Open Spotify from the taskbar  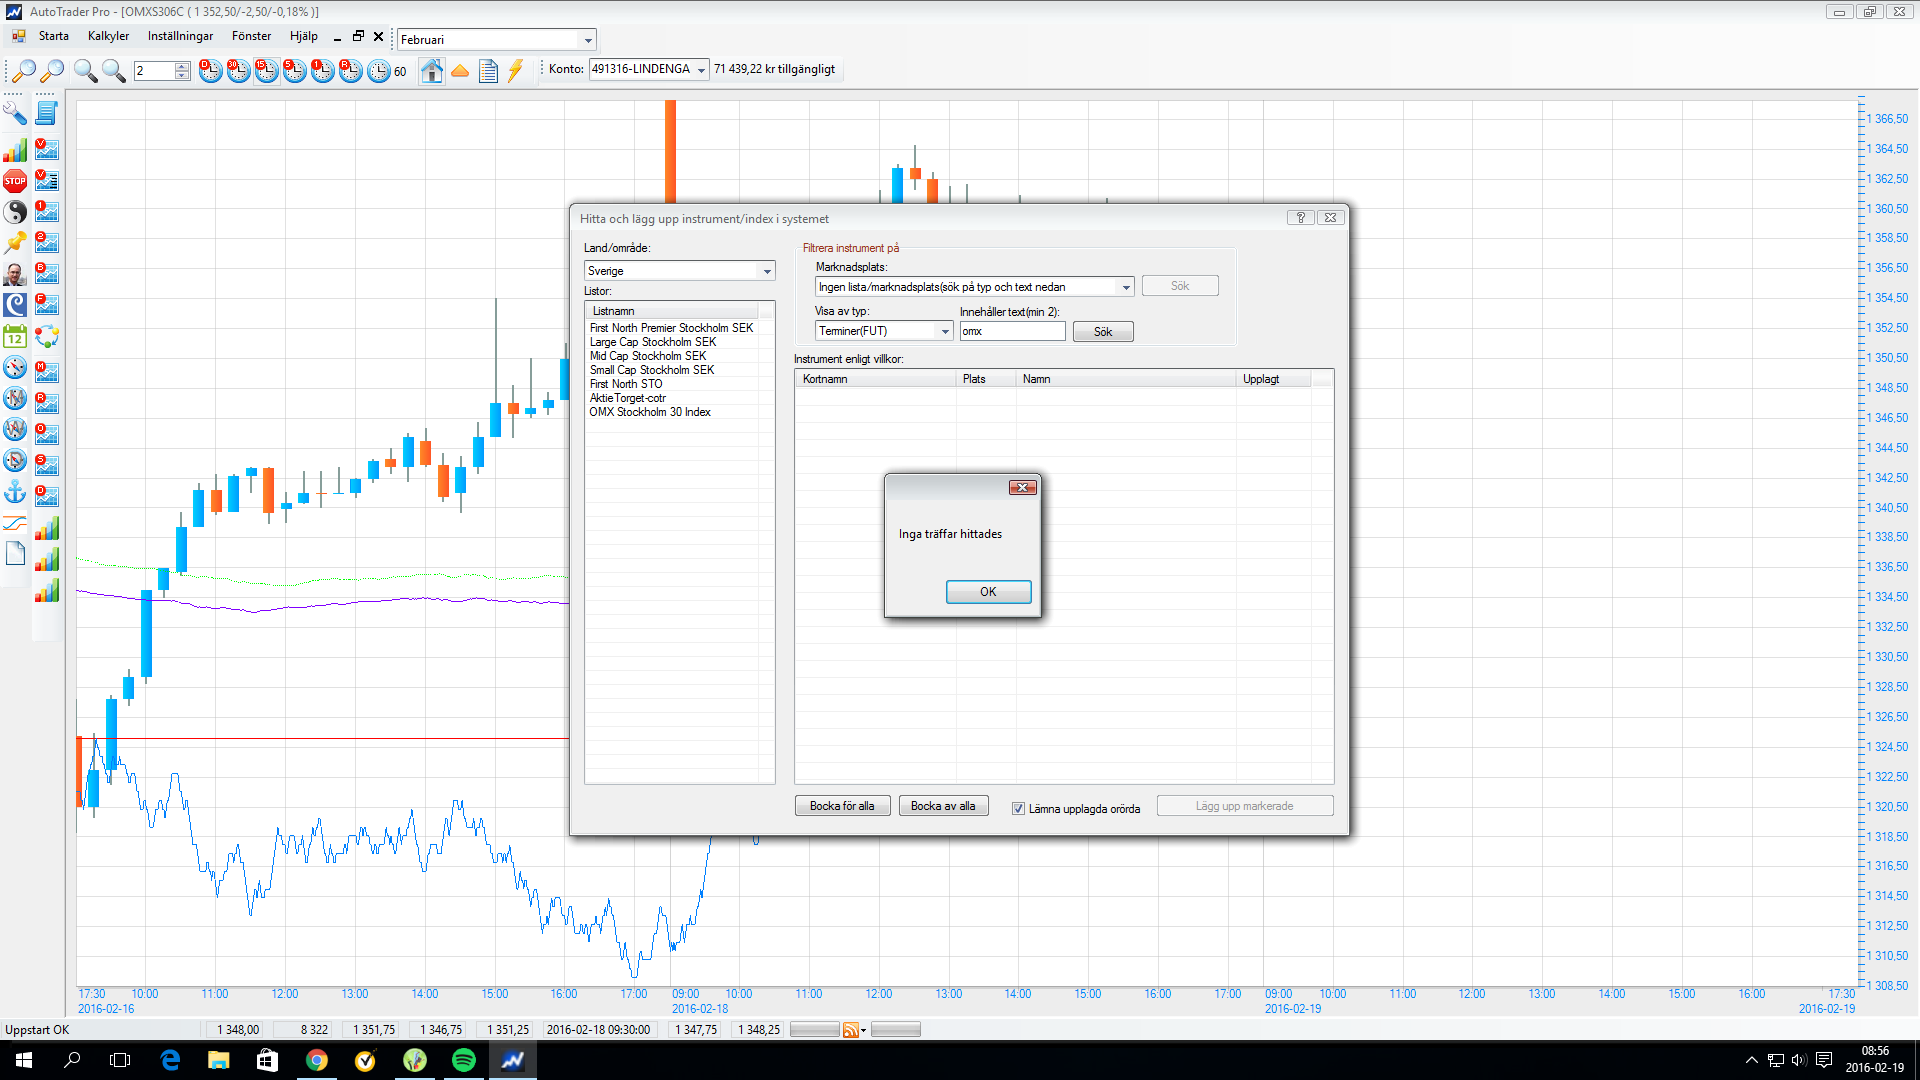coord(464,1060)
